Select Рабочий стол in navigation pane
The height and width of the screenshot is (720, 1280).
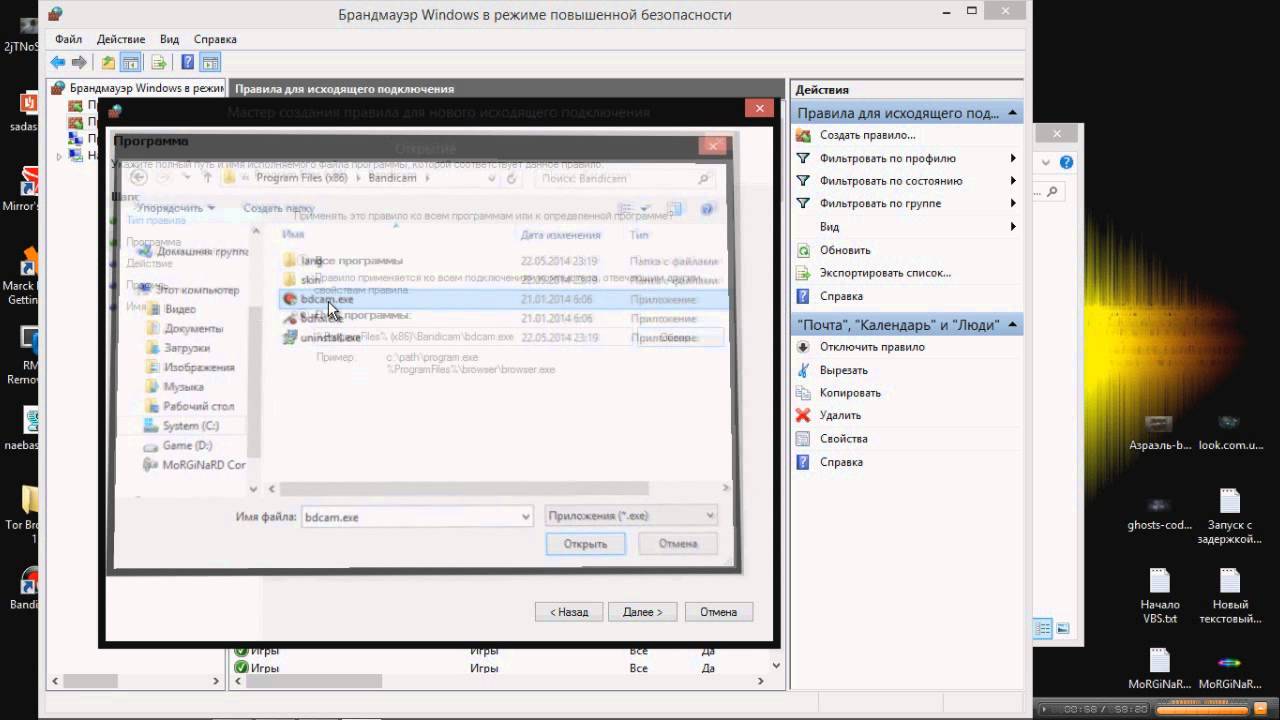coord(198,406)
